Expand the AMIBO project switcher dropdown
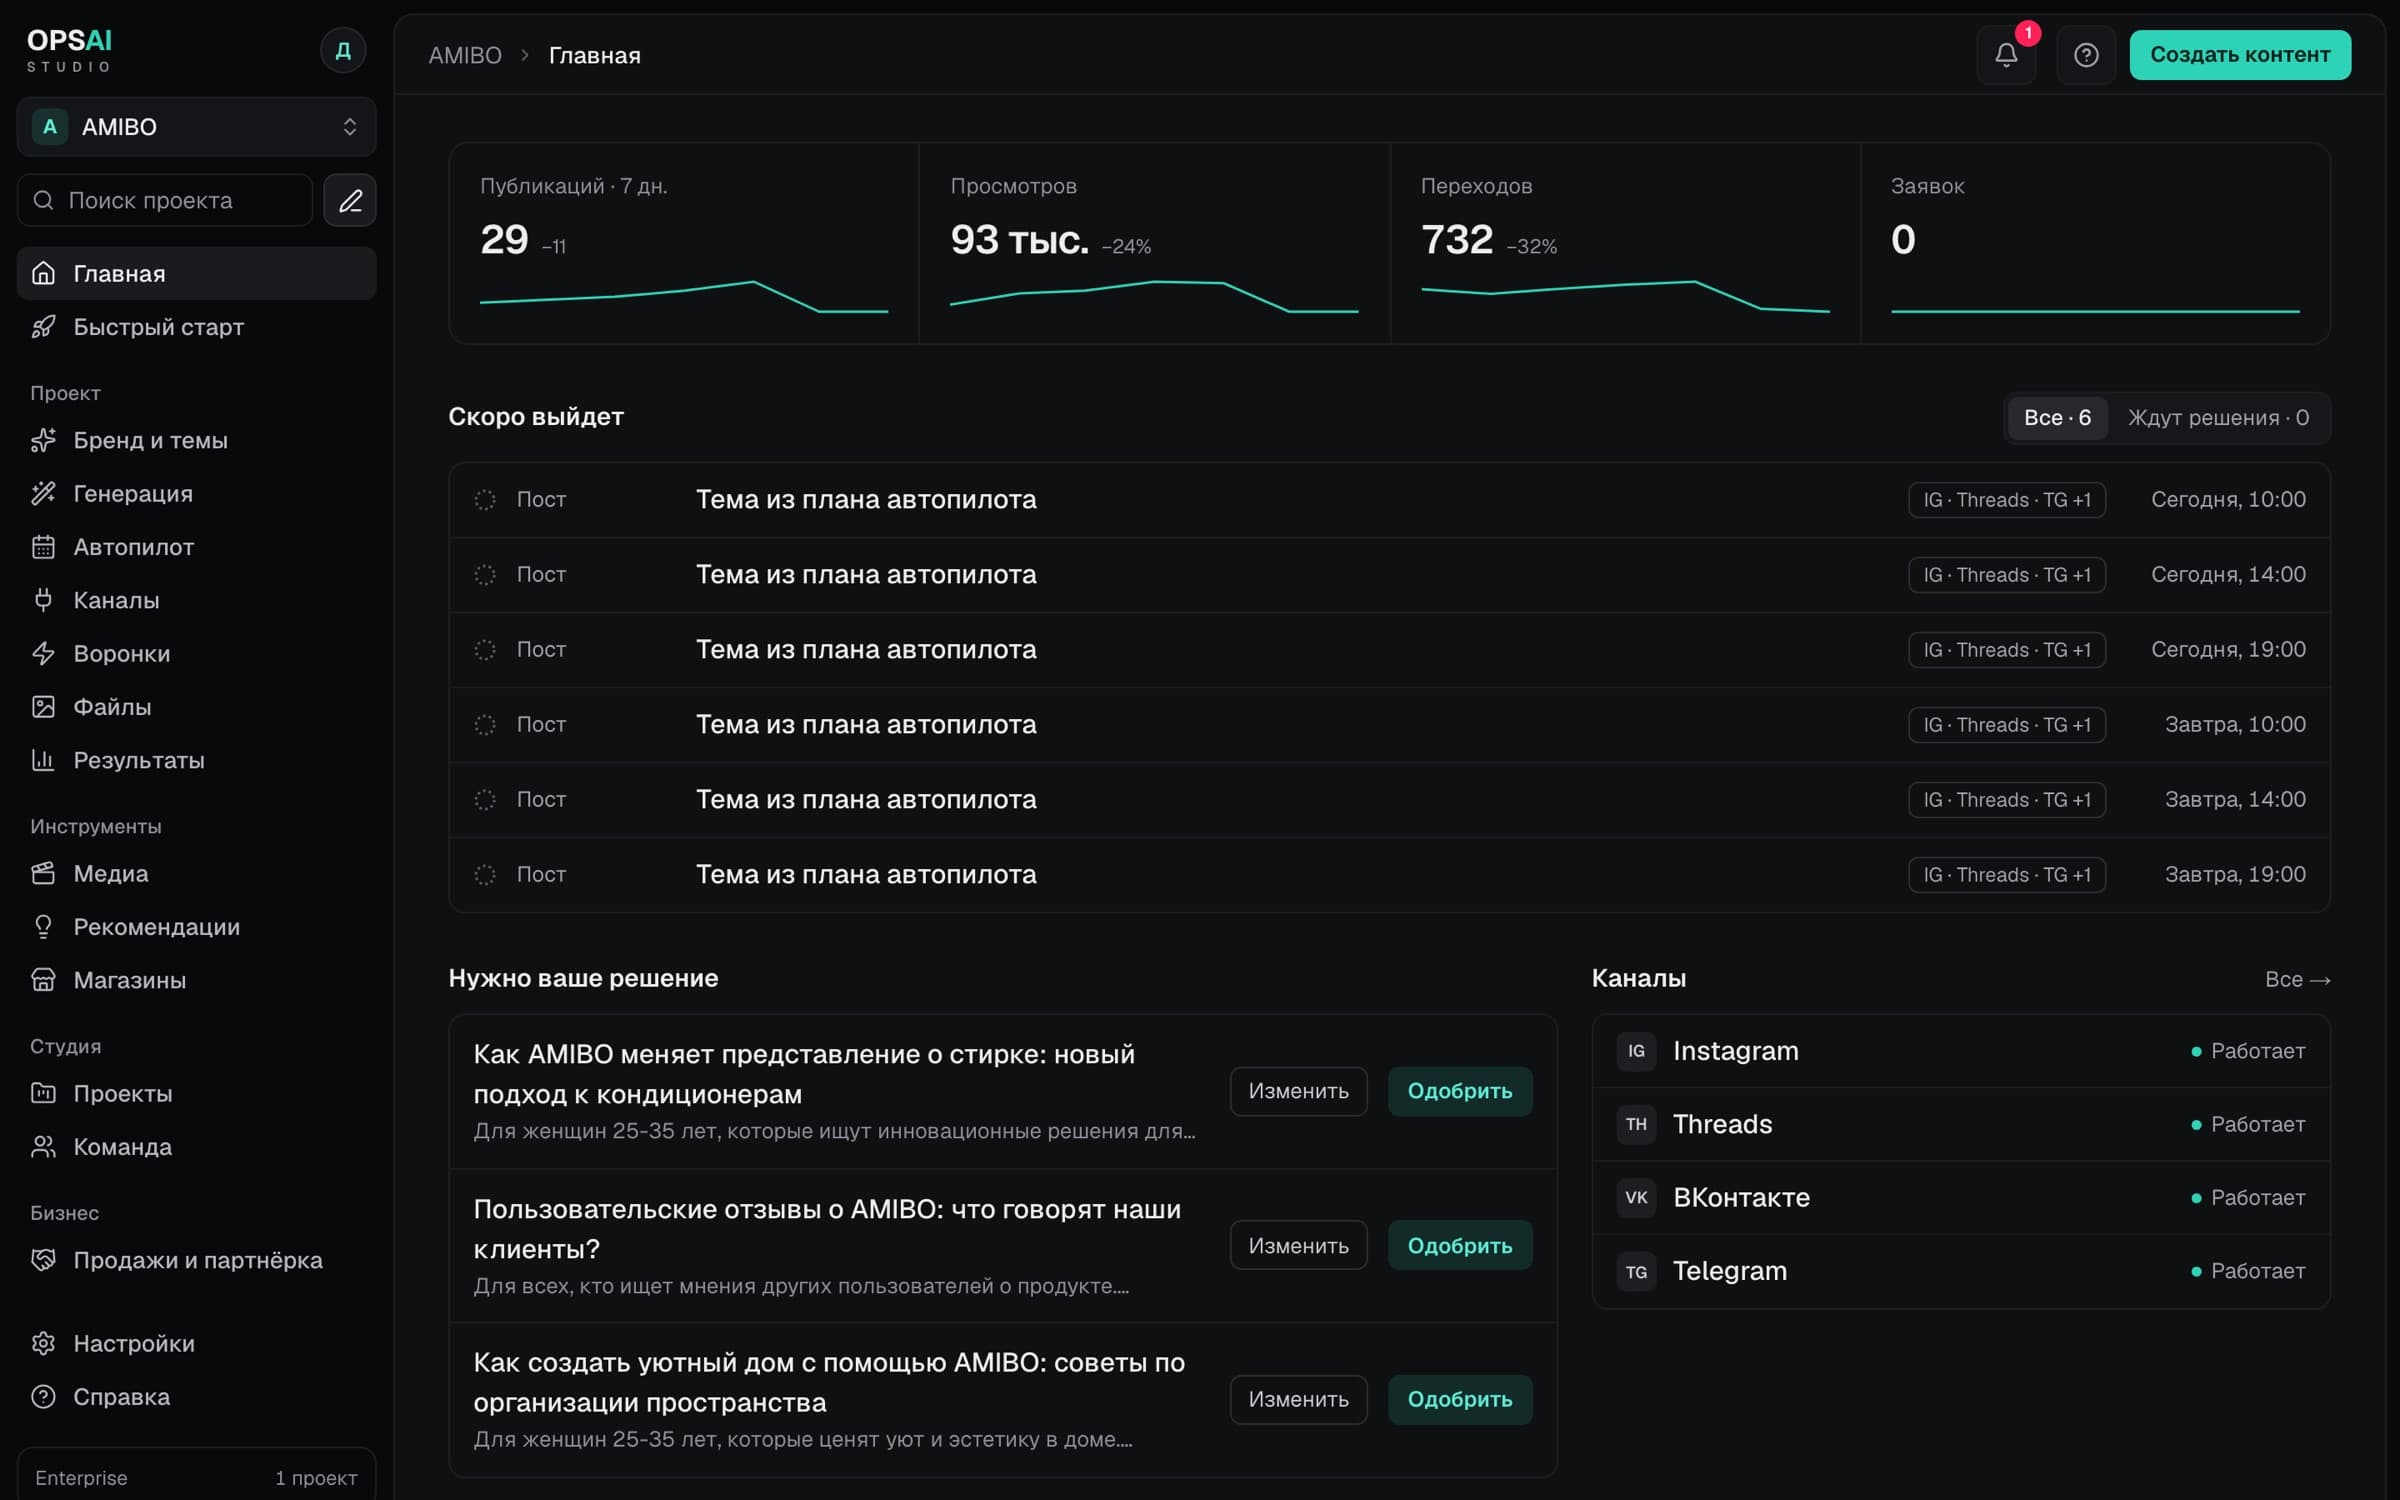The height and width of the screenshot is (1500, 2400). [196, 127]
